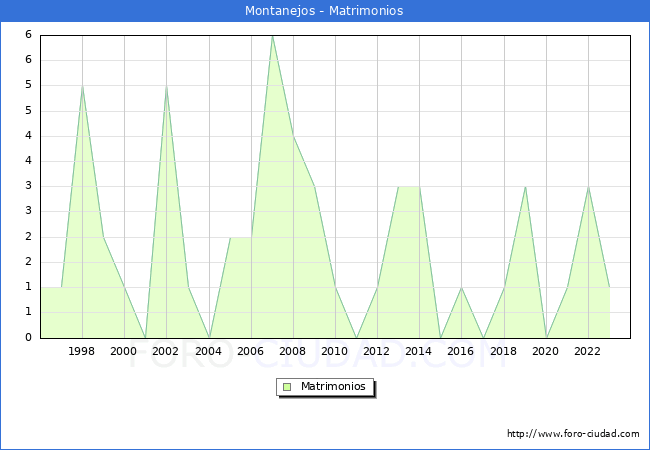Click the chart title Montanejos - Matrimonios
The height and width of the screenshot is (450, 650).
coord(324,11)
